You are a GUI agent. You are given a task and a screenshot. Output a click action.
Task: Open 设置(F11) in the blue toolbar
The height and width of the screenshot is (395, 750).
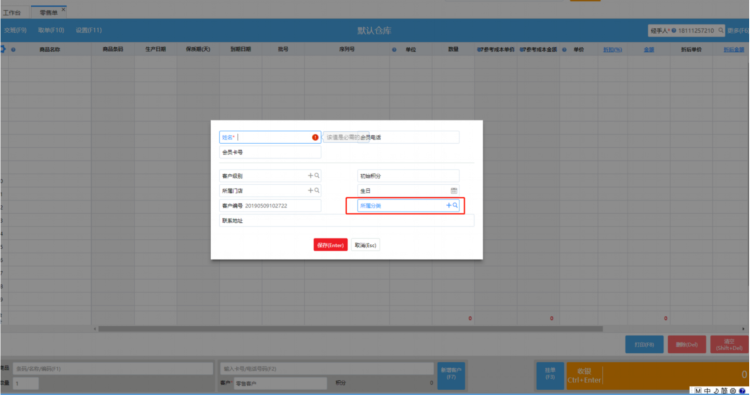tap(89, 30)
